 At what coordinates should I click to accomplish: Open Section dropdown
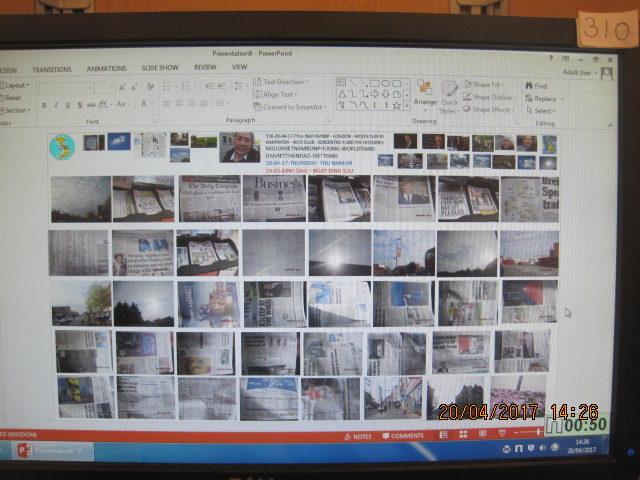[16, 110]
